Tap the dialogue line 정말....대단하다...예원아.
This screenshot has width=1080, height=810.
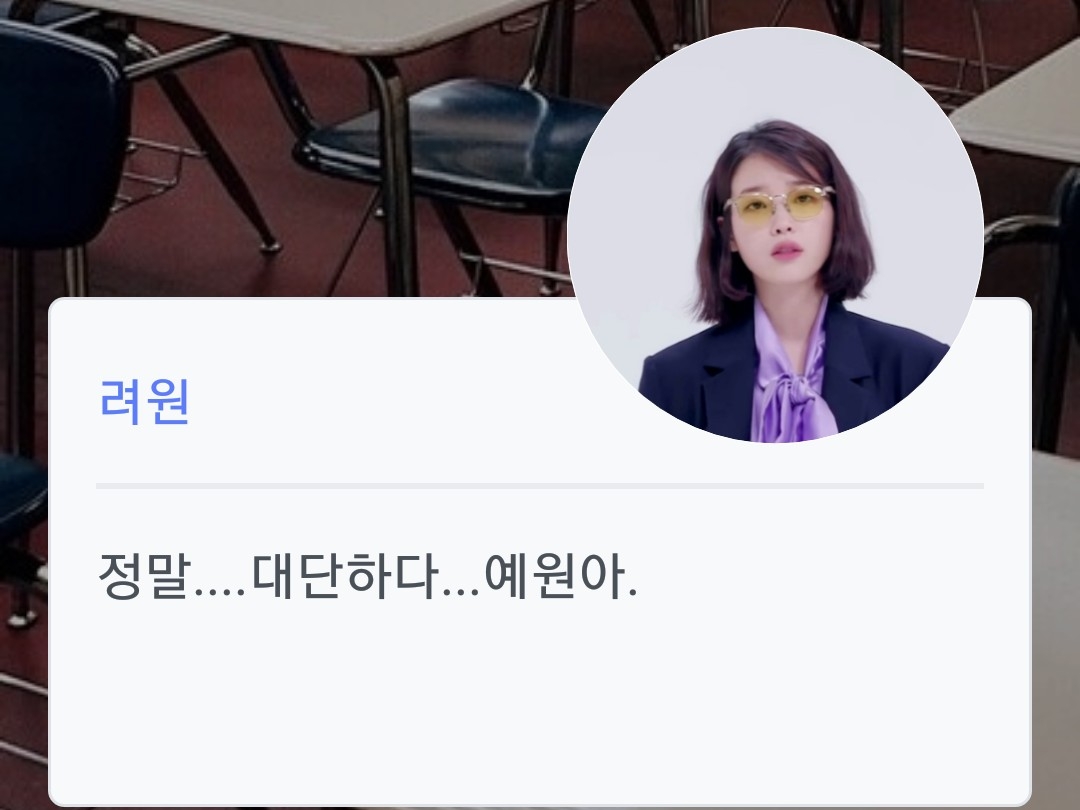click(368, 576)
